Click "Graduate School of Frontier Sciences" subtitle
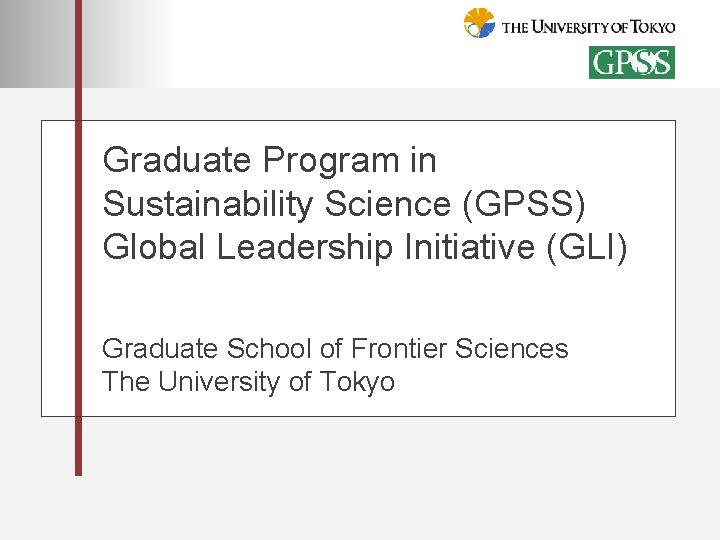 tap(334, 349)
